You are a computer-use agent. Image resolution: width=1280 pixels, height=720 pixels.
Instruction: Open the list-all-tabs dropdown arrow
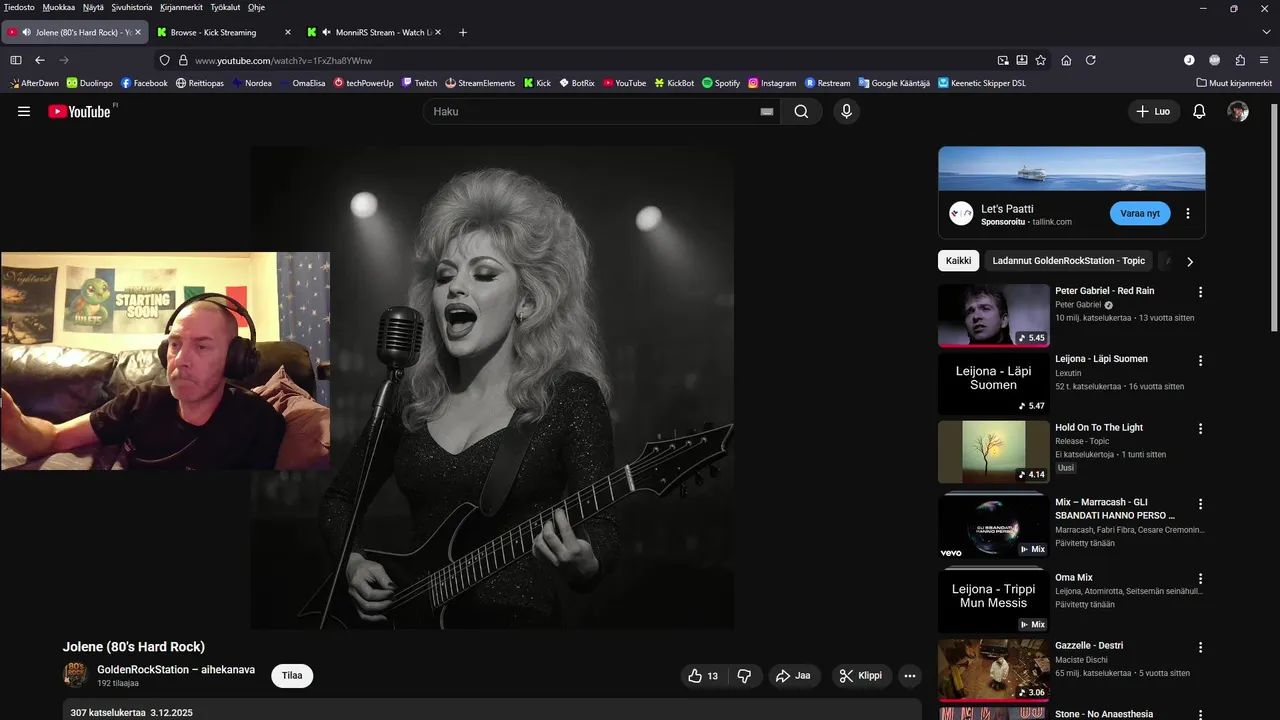(x=1266, y=32)
